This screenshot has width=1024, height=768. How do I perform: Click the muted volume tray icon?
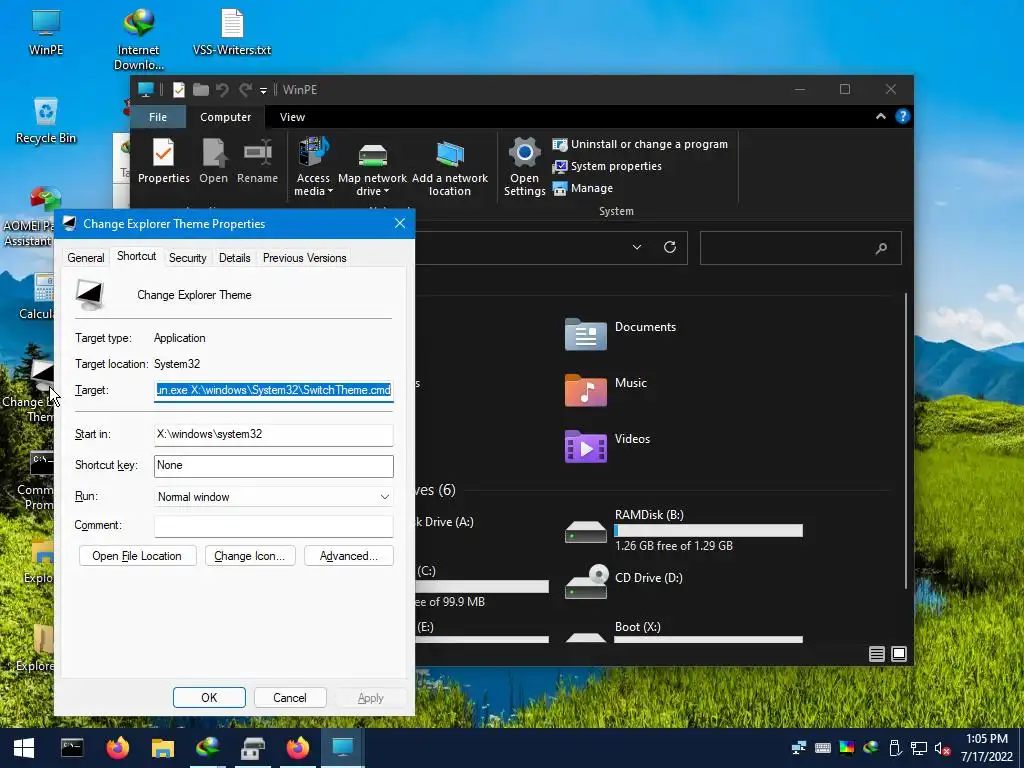point(942,749)
